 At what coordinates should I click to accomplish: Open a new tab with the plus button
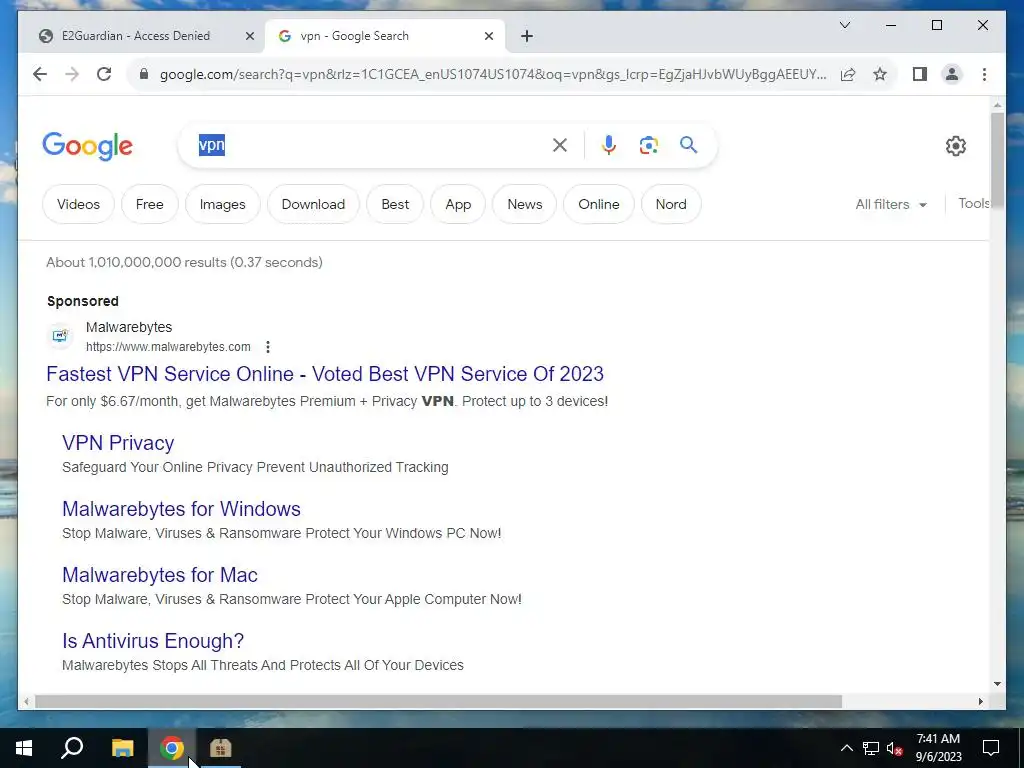pyautogui.click(x=527, y=36)
